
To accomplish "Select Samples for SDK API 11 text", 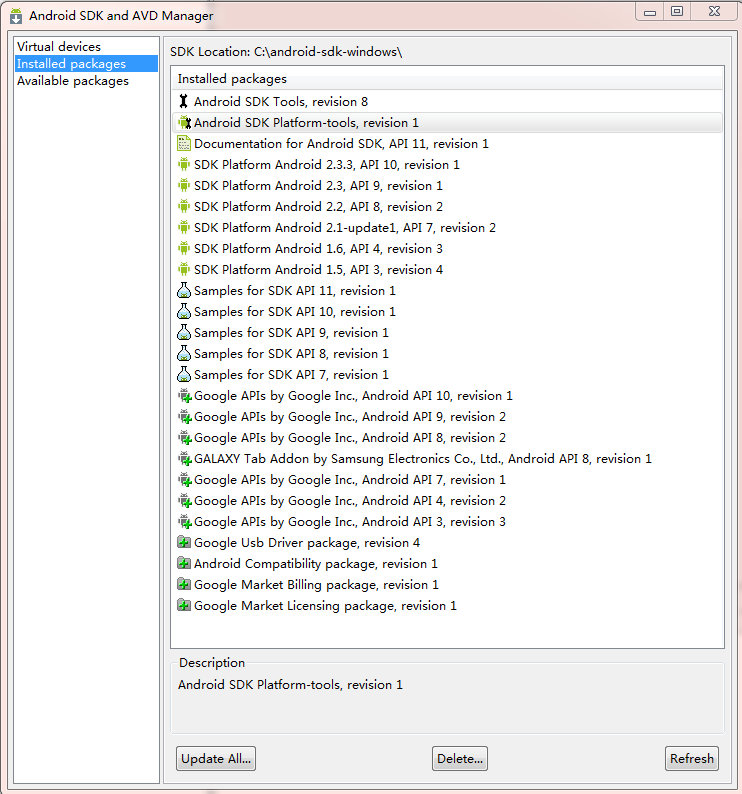I will [295, 291].
